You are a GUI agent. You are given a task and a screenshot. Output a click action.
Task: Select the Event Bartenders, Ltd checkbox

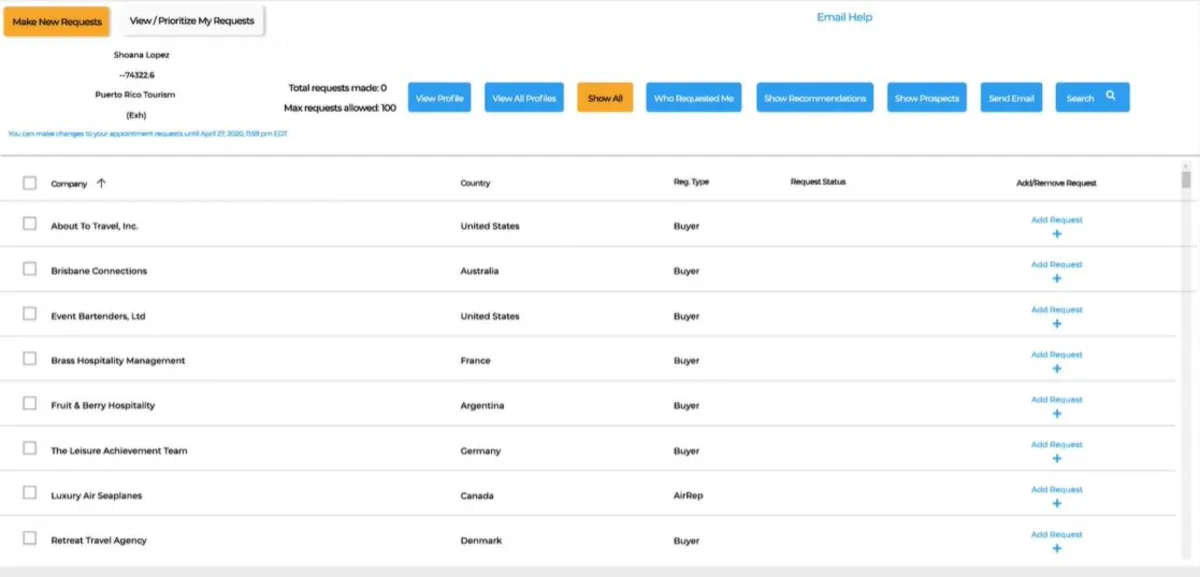tap(30, 314)
